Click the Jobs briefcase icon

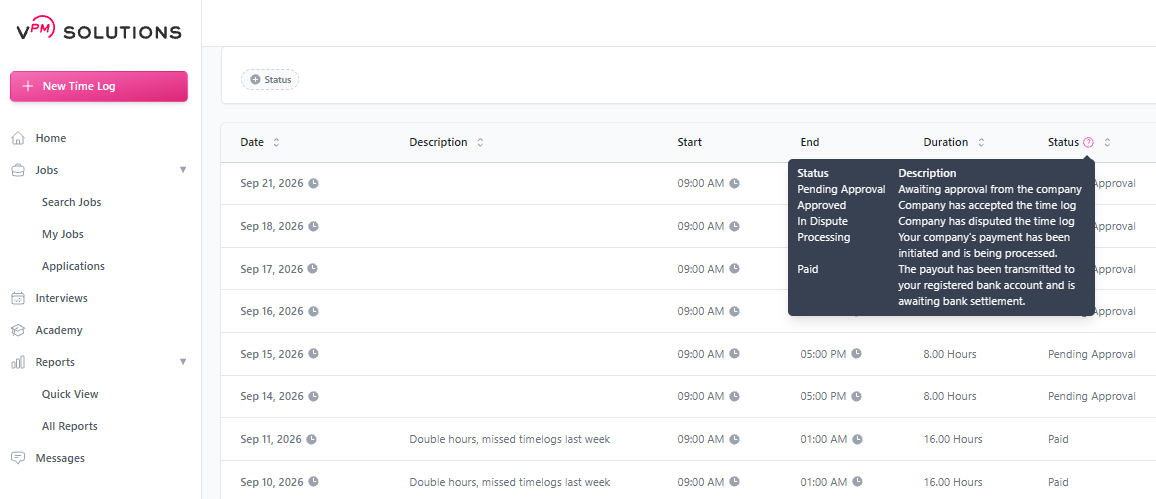point(18,170)
